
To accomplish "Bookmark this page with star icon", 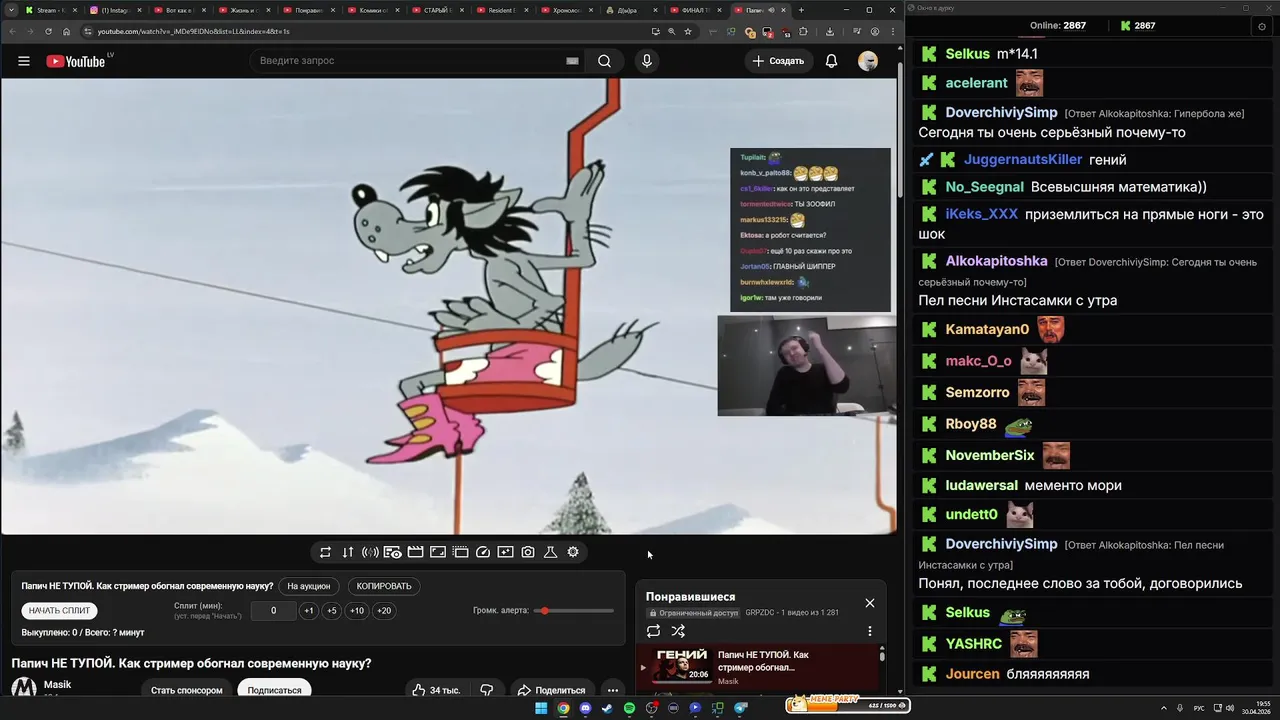I will [688, 31].
